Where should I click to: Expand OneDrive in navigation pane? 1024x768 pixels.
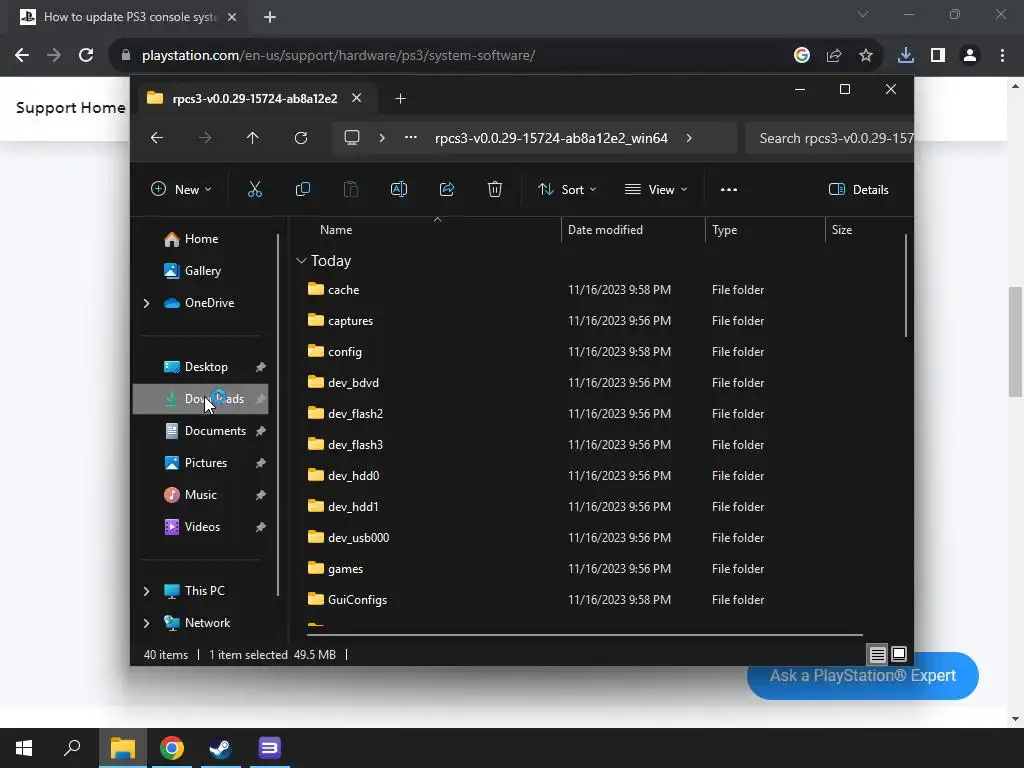click(x=146, y=303)
